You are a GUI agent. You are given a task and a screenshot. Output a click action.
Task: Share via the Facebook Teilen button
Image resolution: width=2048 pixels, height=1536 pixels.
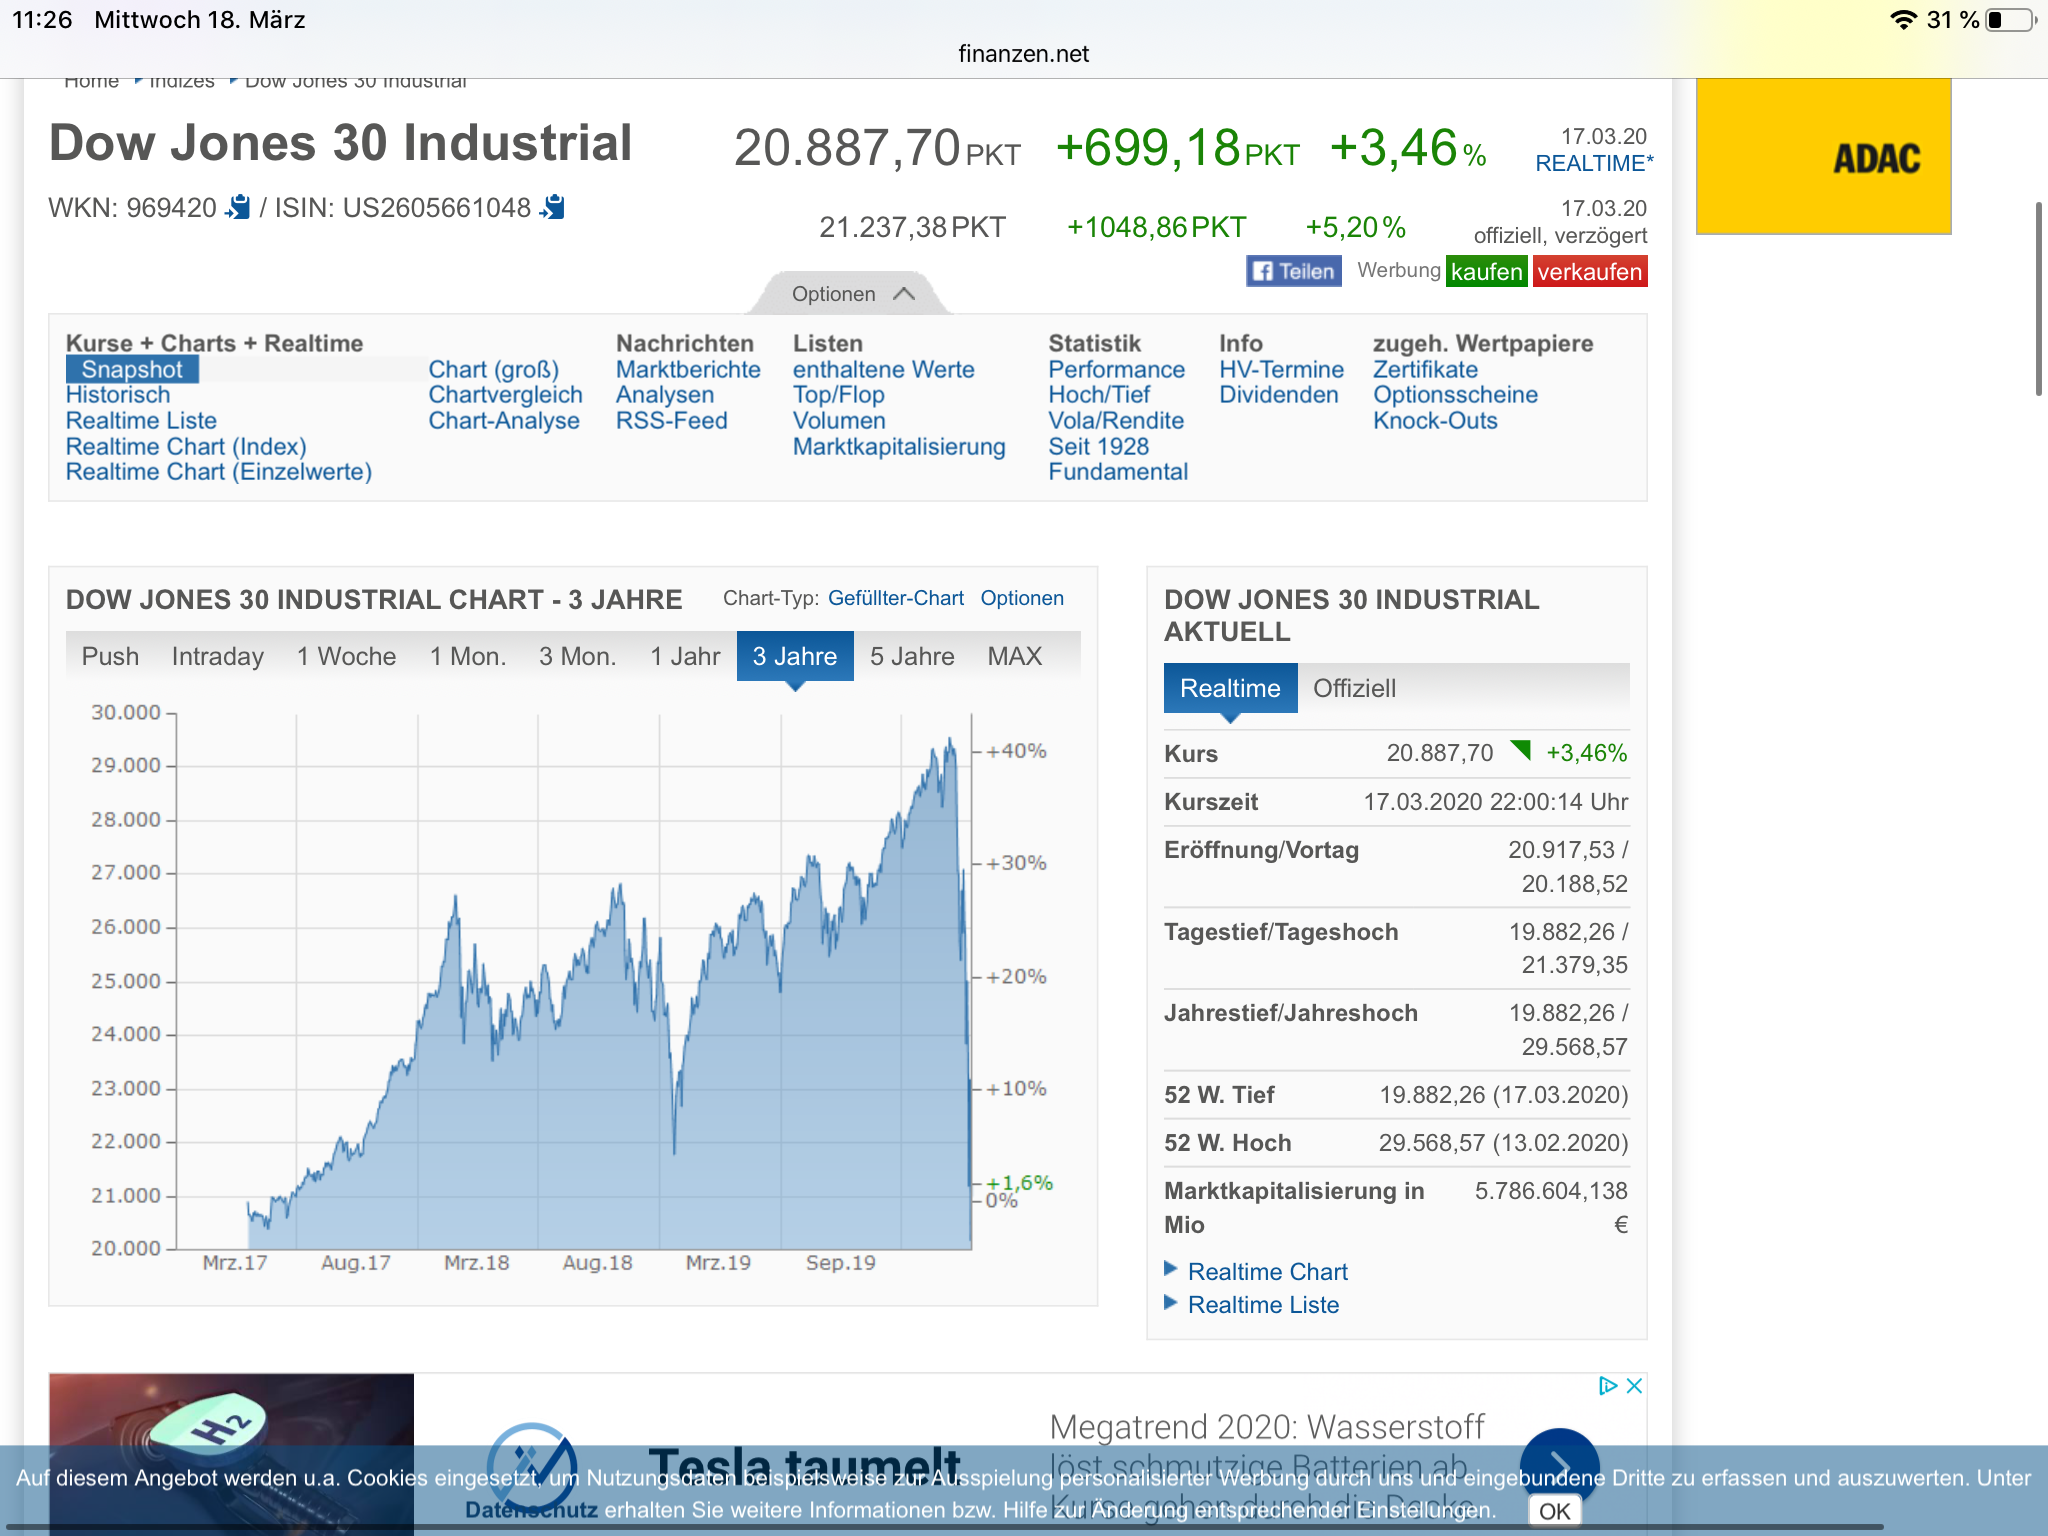pyautogui.click(x=1293, y=271)
